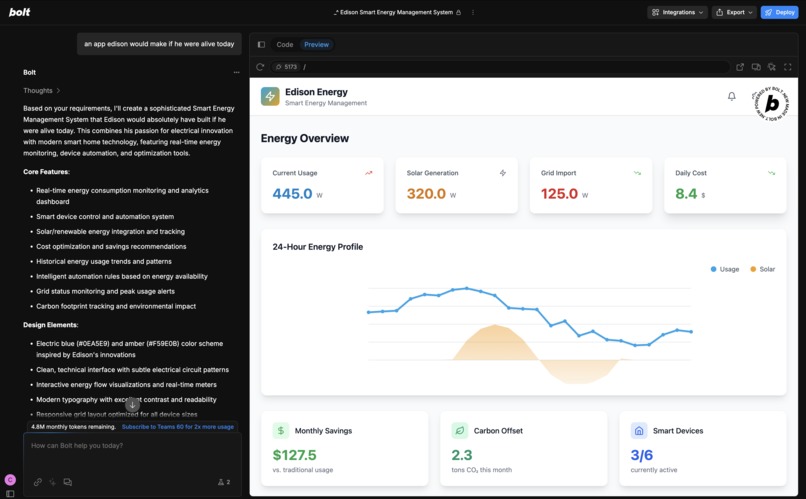Image resolution: width=806 pixels, height=499 pixels.
Task: Click the 3/6 Smart Devices value
Action: coord(642,455)
